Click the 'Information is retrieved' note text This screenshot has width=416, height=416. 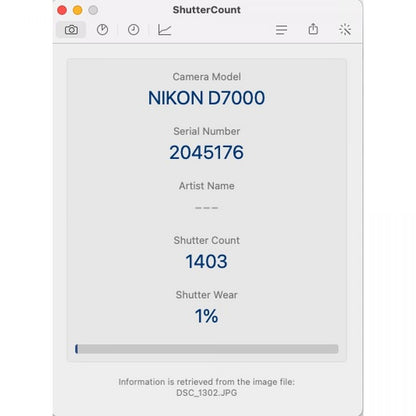(x=207, y=382)
